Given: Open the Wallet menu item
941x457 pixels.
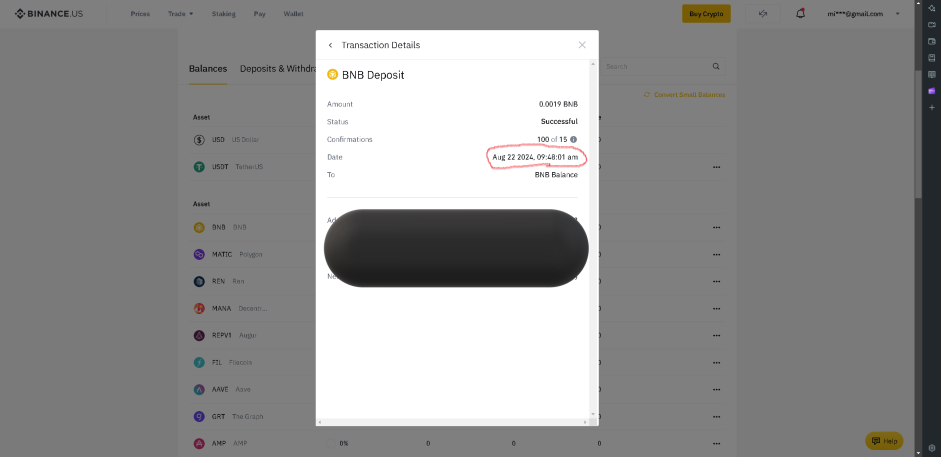Looking at the screenshot, I should 293,14.
